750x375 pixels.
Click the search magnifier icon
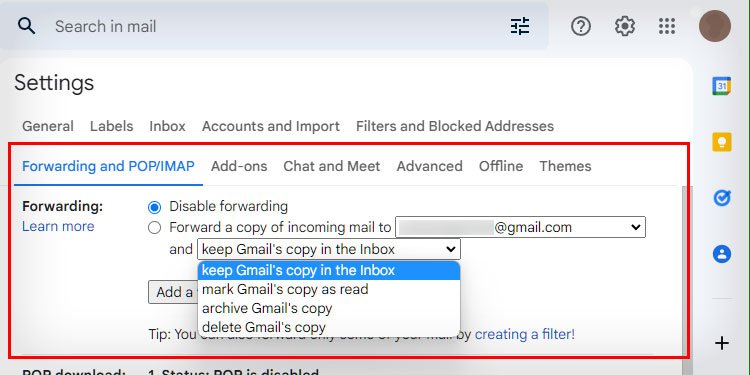tap(26, 26)
